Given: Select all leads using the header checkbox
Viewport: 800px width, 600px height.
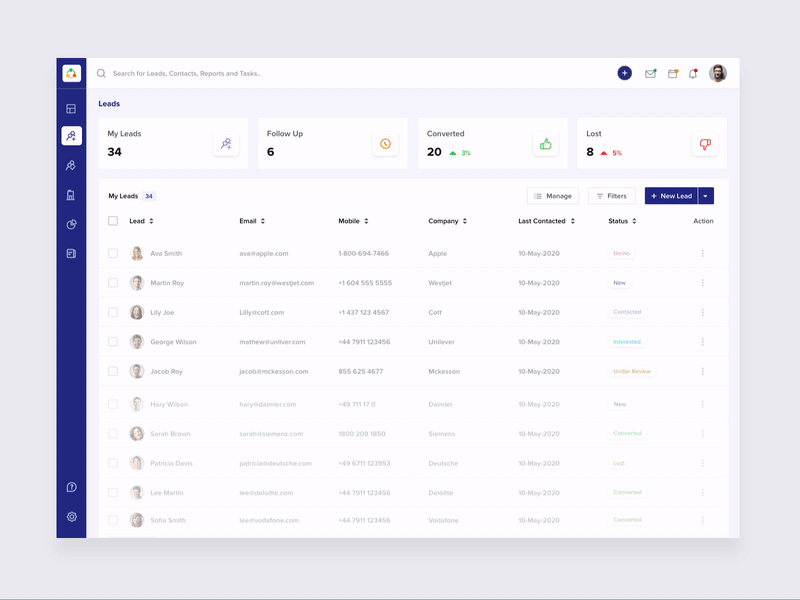Looking at the screenshot, I should pos(113,221).
